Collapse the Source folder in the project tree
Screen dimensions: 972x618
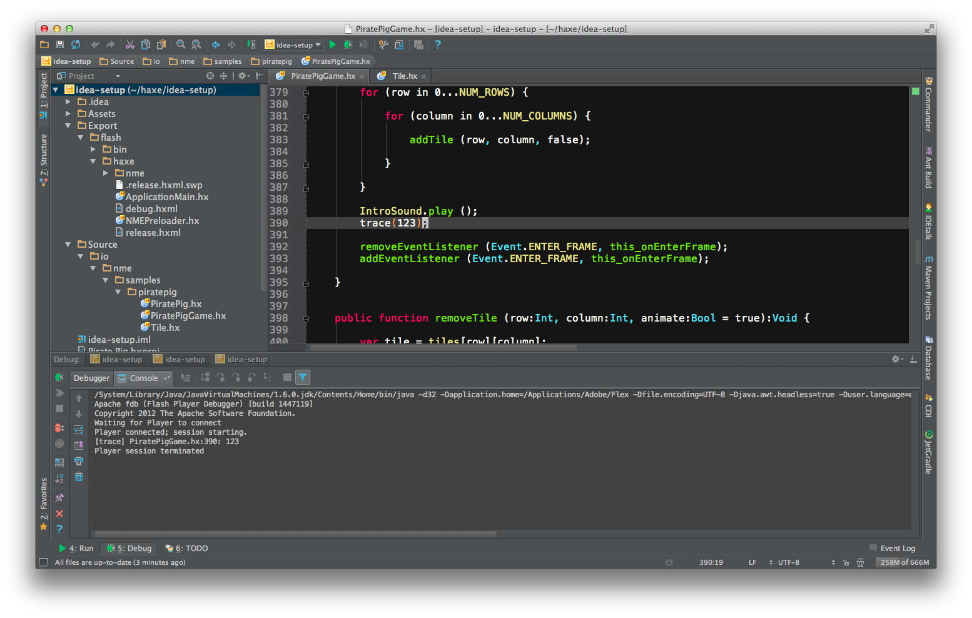pyautogui.click(x=69, y=244)
